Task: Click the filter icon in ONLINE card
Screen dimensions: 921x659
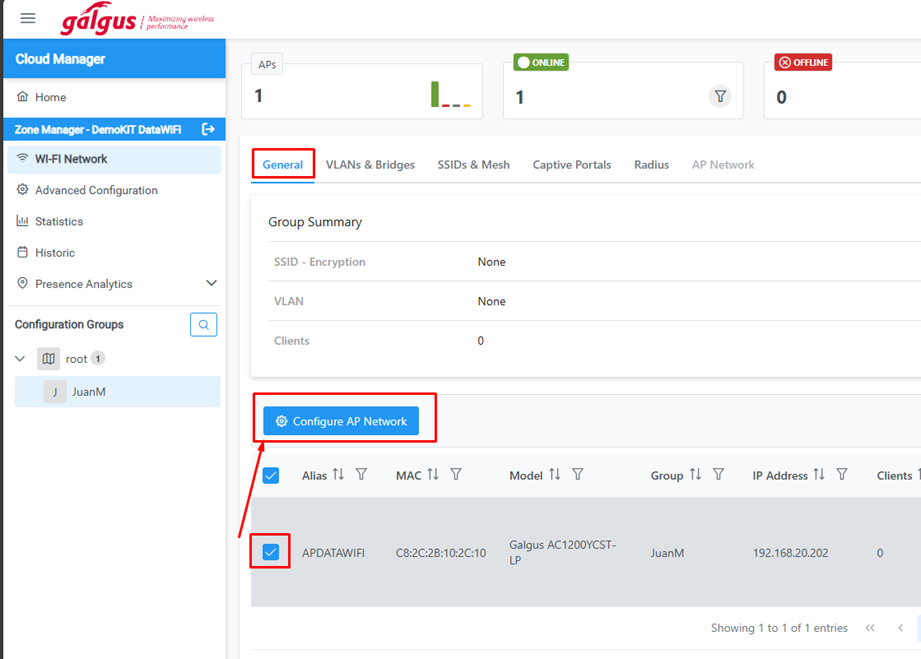Action: click(x=720, y=96)
